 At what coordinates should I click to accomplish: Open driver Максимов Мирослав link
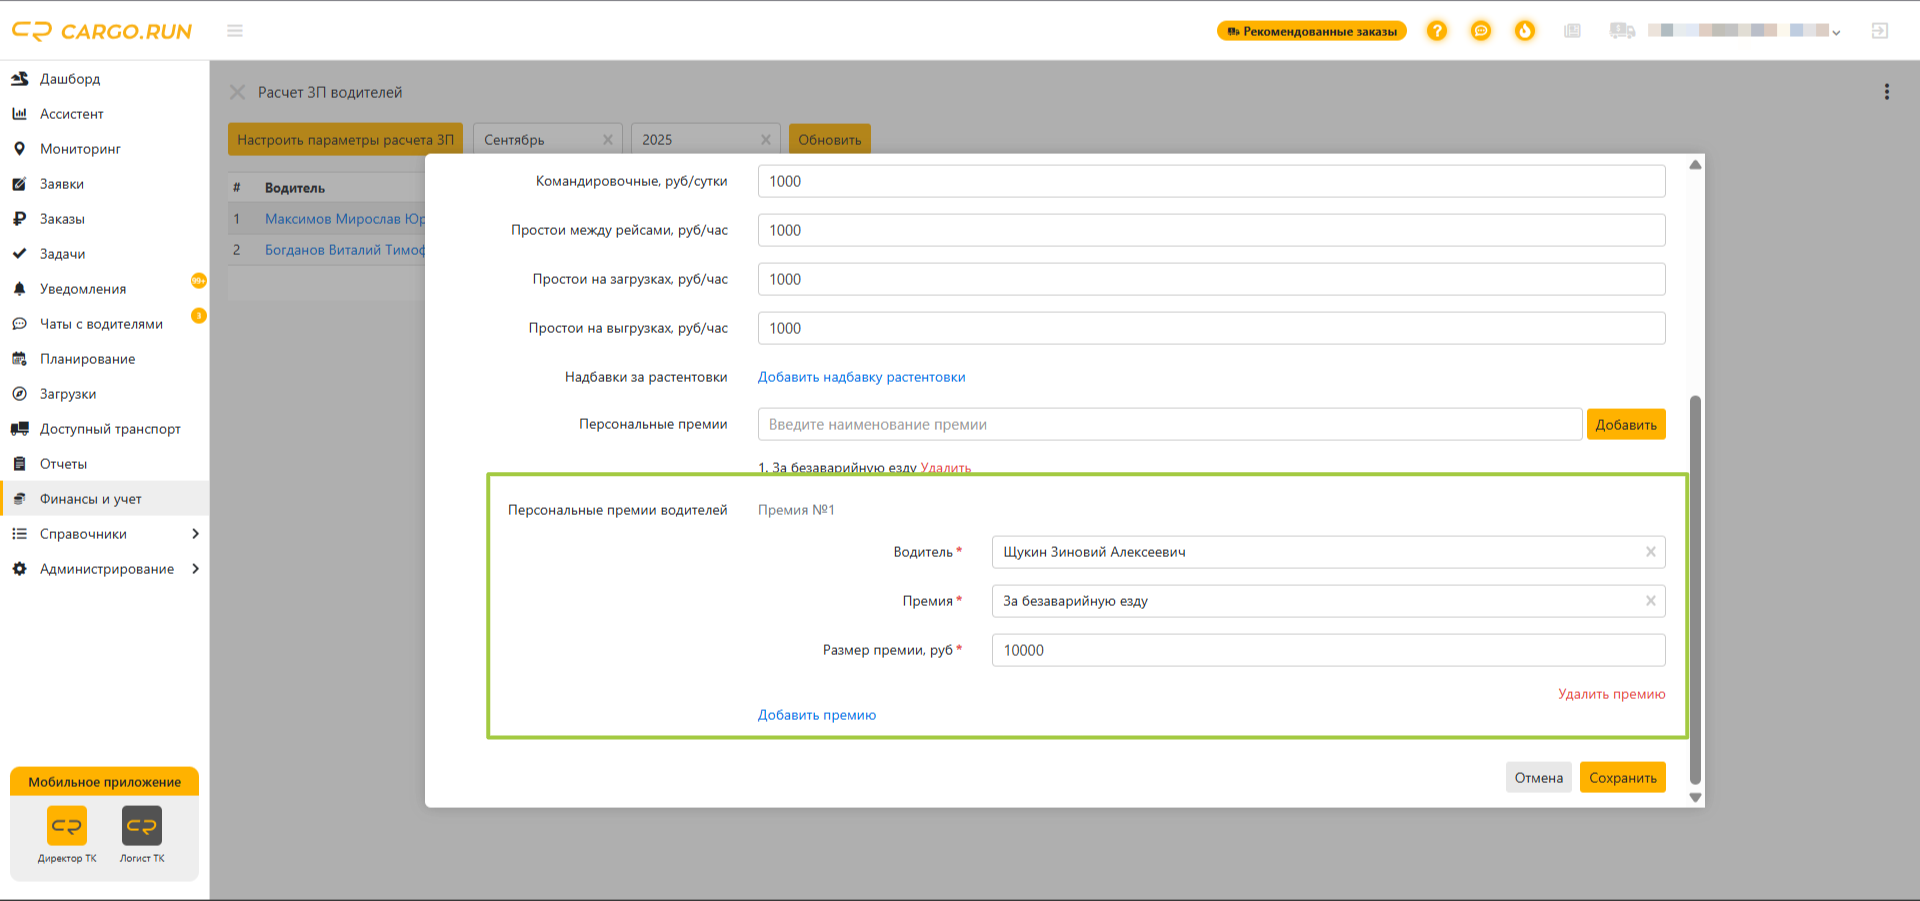coord(345,219)
